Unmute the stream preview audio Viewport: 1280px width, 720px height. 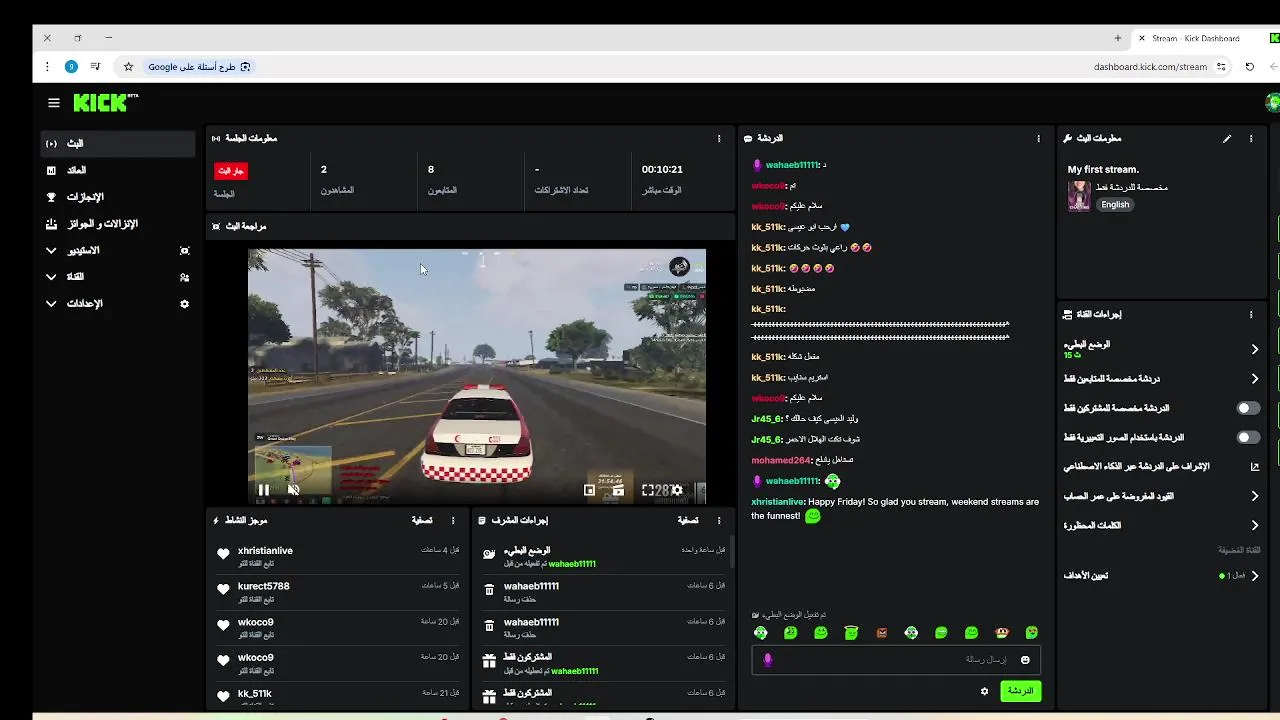tap(293, 490)
